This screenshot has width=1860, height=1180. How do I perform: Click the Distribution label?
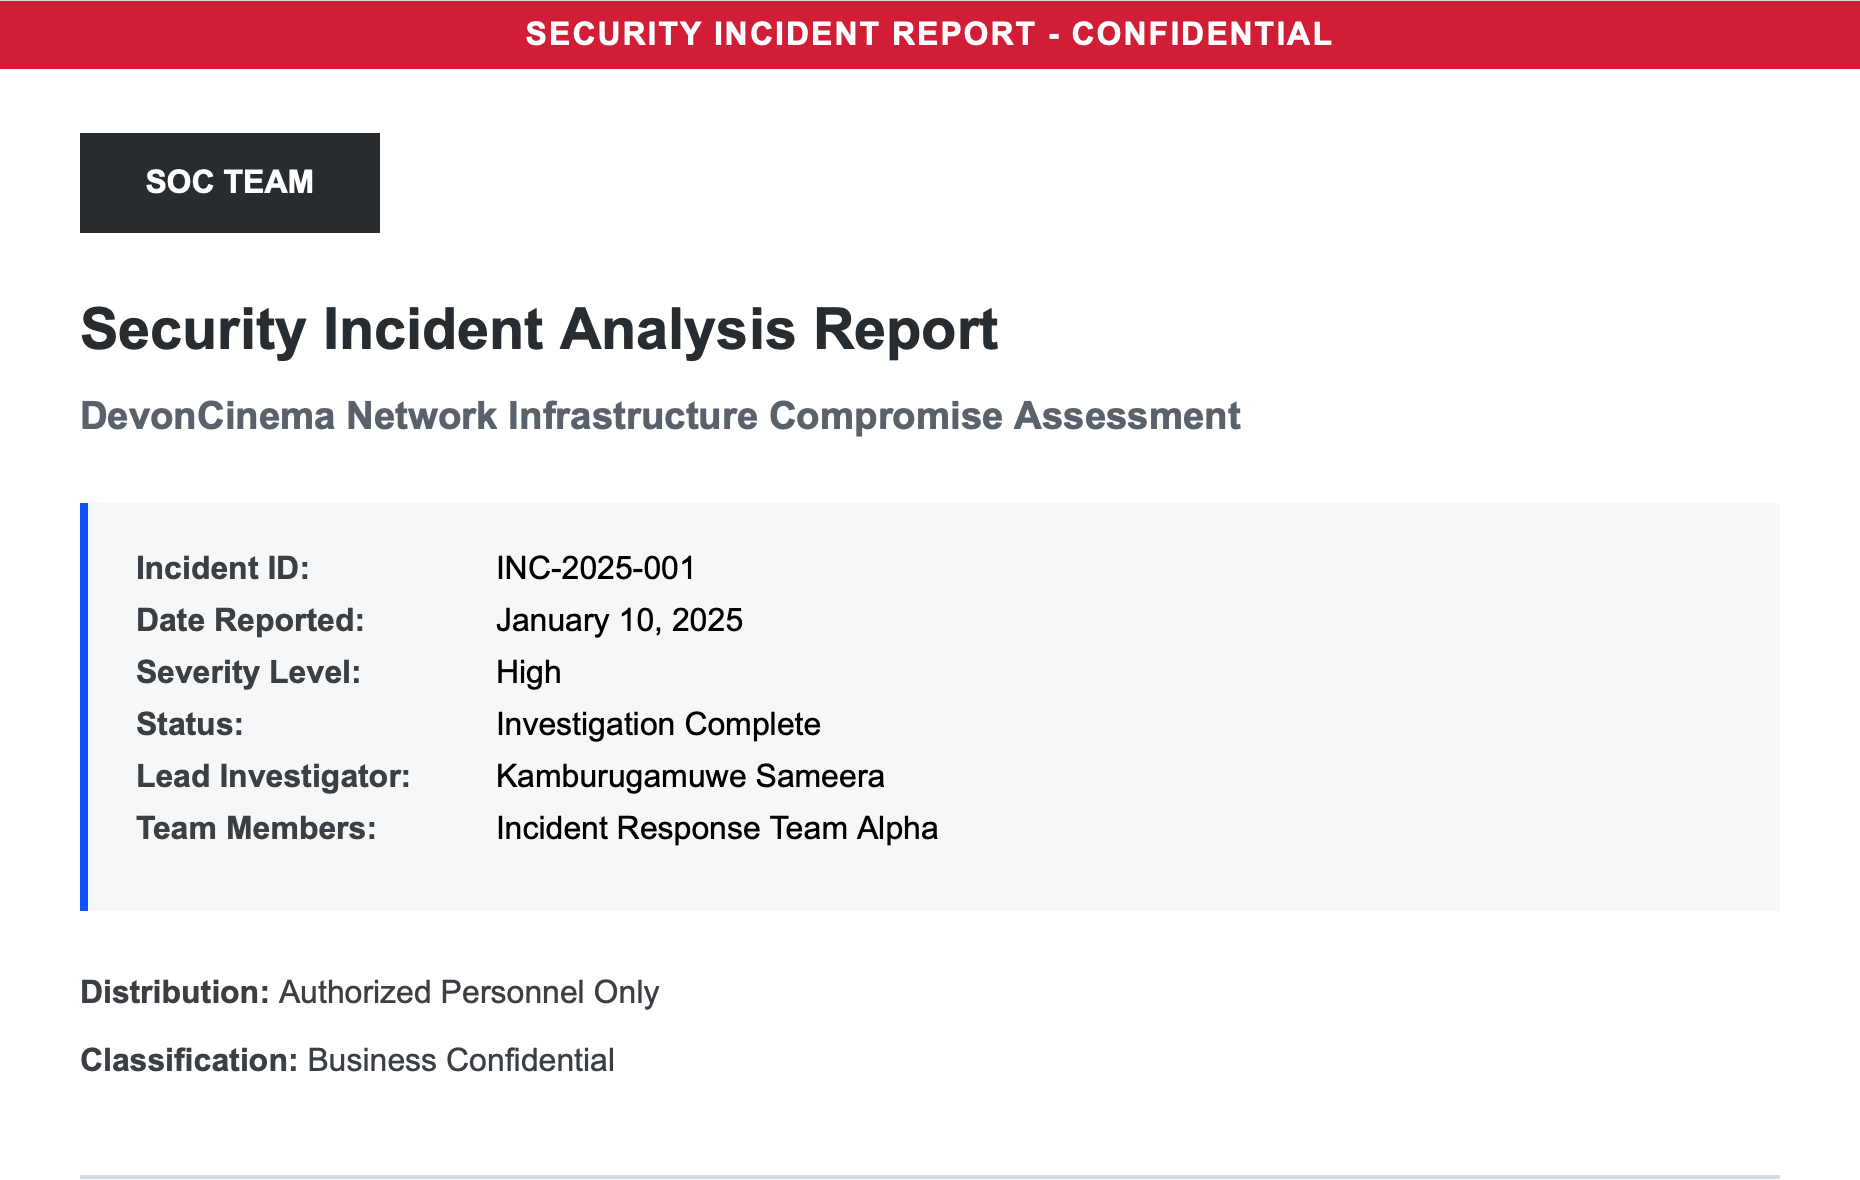(175, 992)
